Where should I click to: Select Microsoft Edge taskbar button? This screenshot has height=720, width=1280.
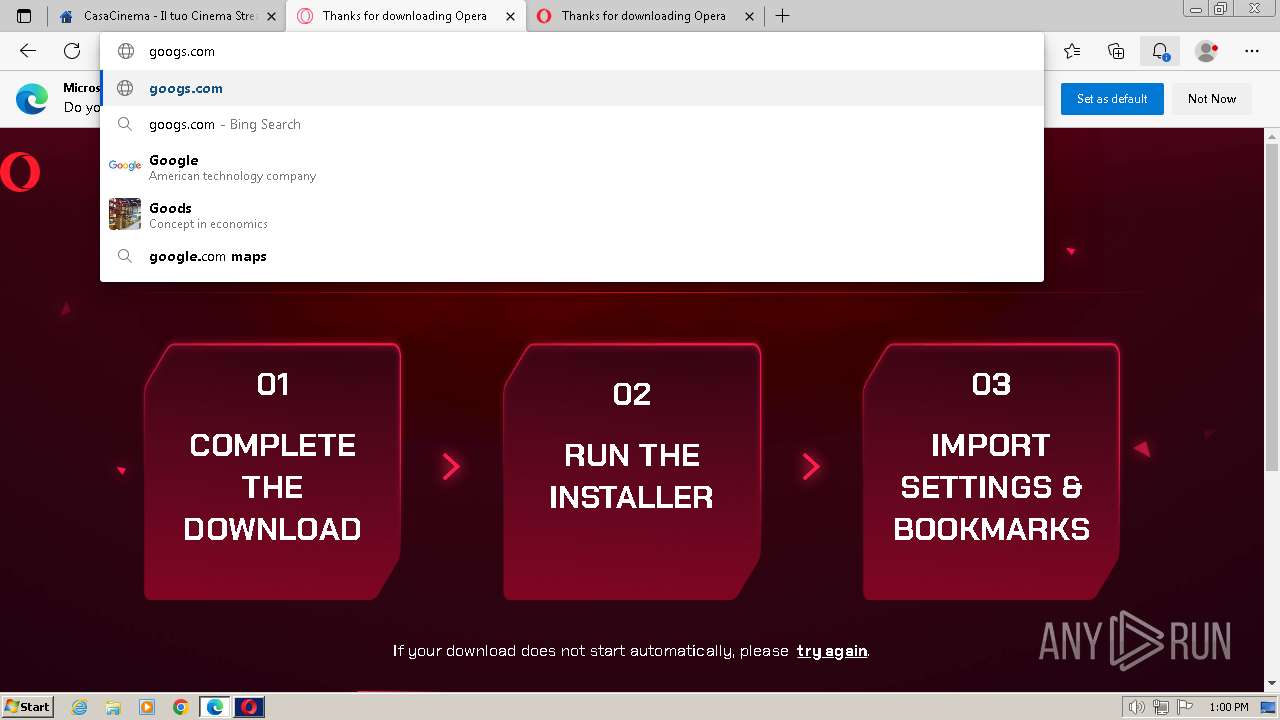tap(215, 707)
